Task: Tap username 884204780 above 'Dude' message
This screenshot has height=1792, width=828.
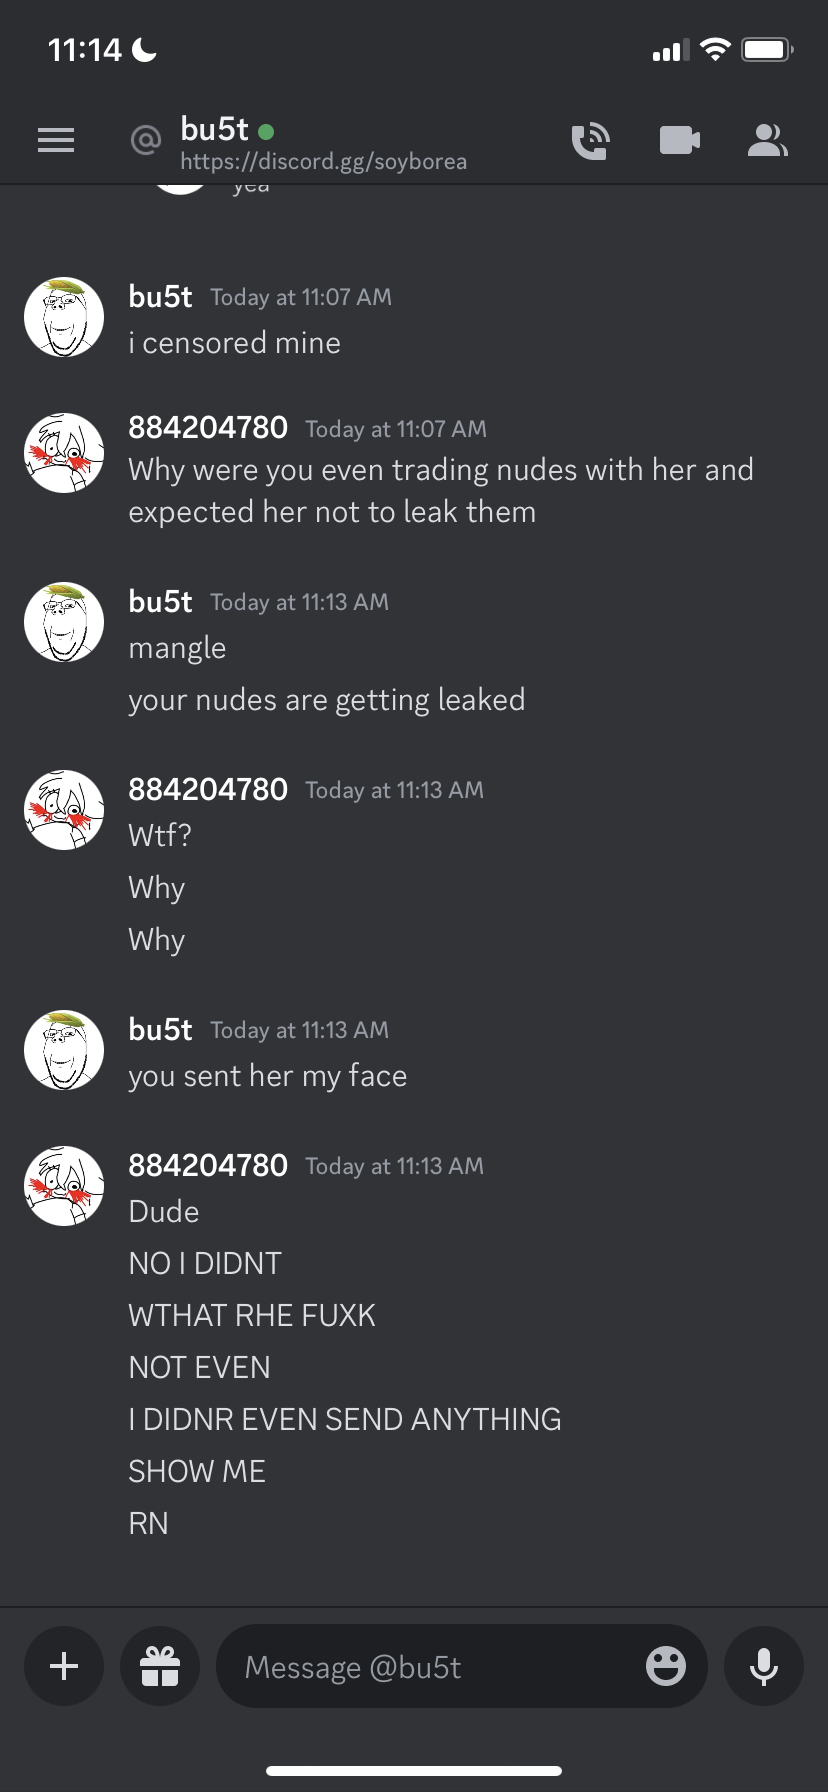Action: pos(208,1165)
